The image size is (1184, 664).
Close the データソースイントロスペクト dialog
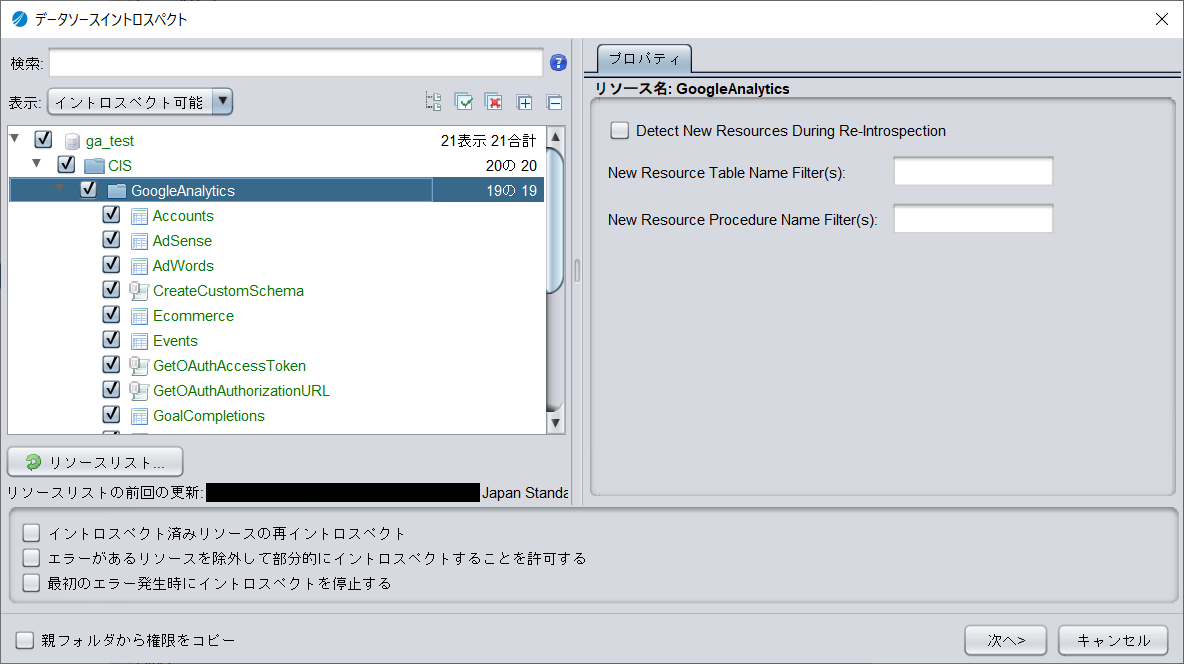click(1161, 19)
